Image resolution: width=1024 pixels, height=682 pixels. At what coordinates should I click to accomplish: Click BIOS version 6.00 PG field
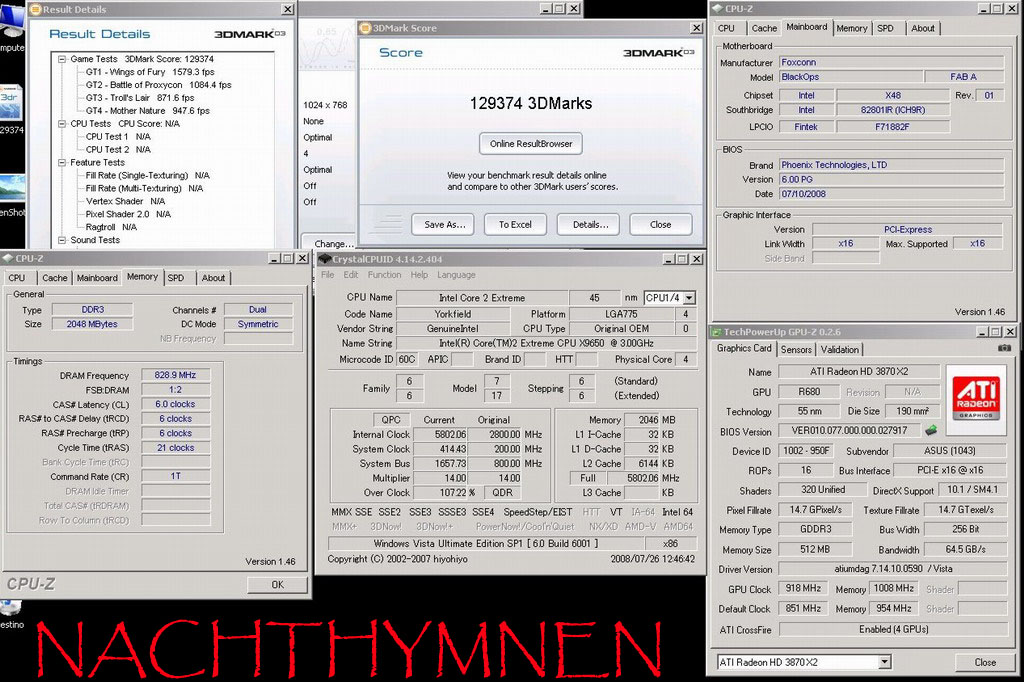point(891,179)
